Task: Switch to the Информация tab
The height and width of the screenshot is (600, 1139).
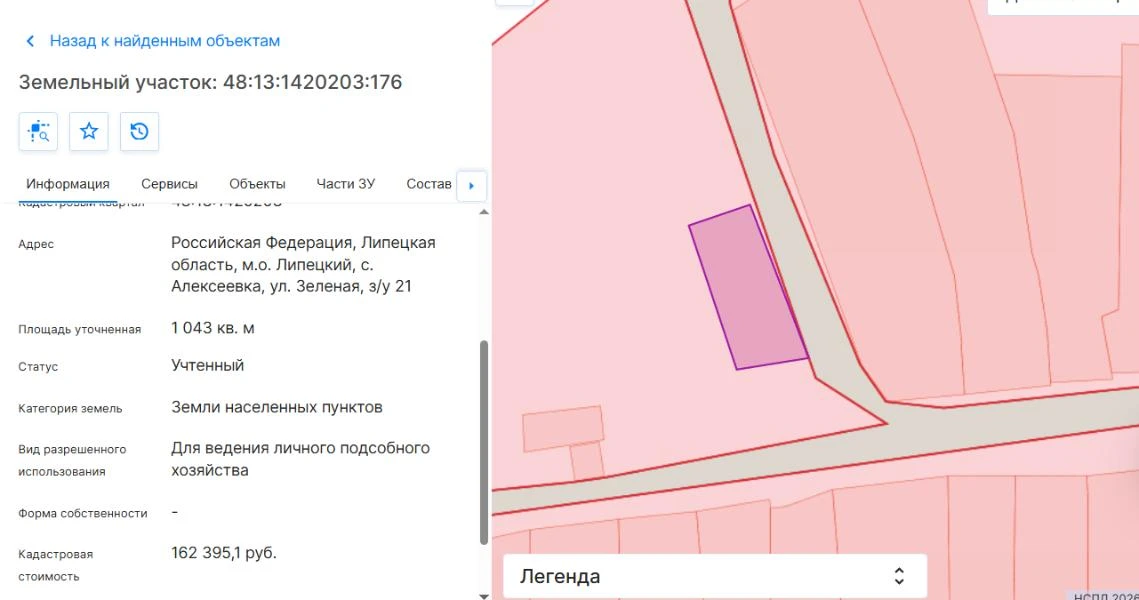Action: tap(68, 185)
